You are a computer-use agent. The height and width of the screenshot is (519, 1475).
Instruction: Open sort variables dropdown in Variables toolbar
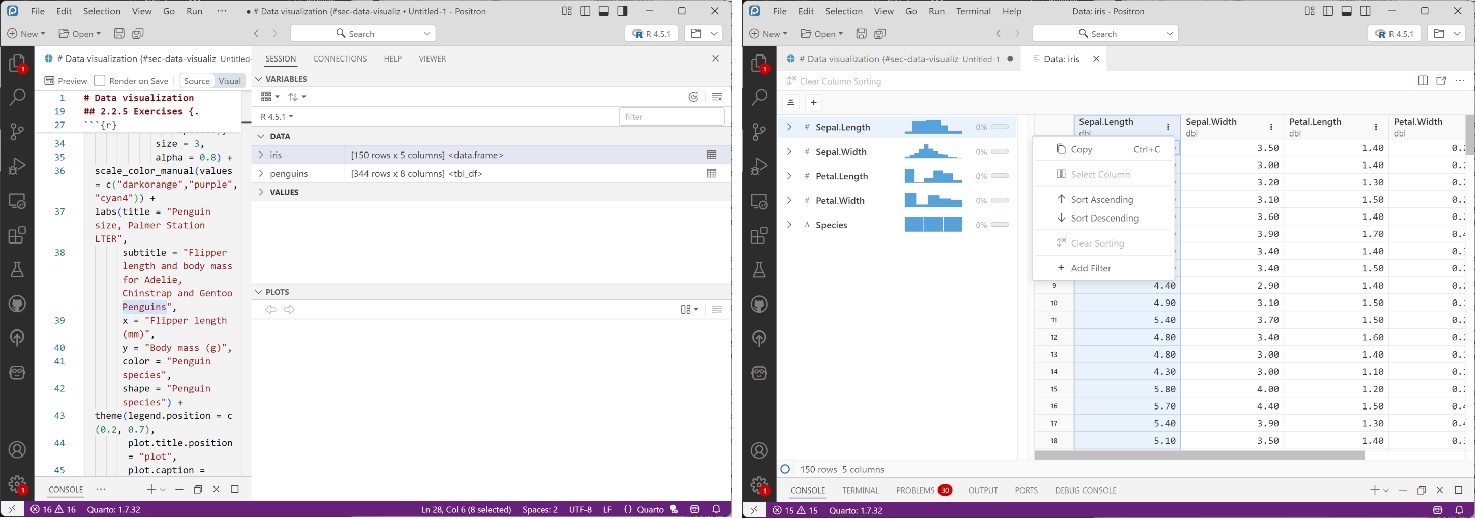point(297,97)
